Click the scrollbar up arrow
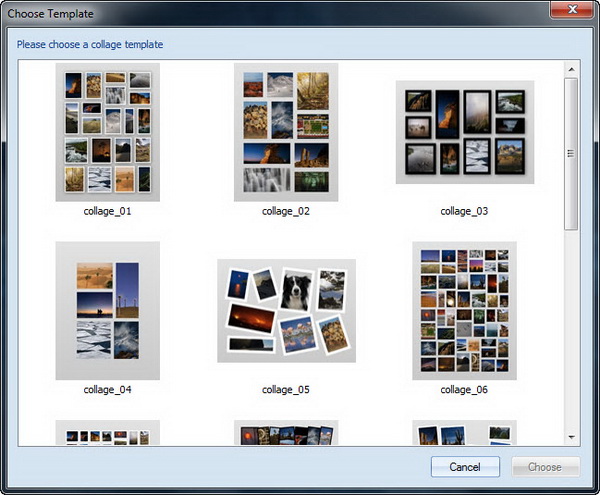 click(571, 69)
